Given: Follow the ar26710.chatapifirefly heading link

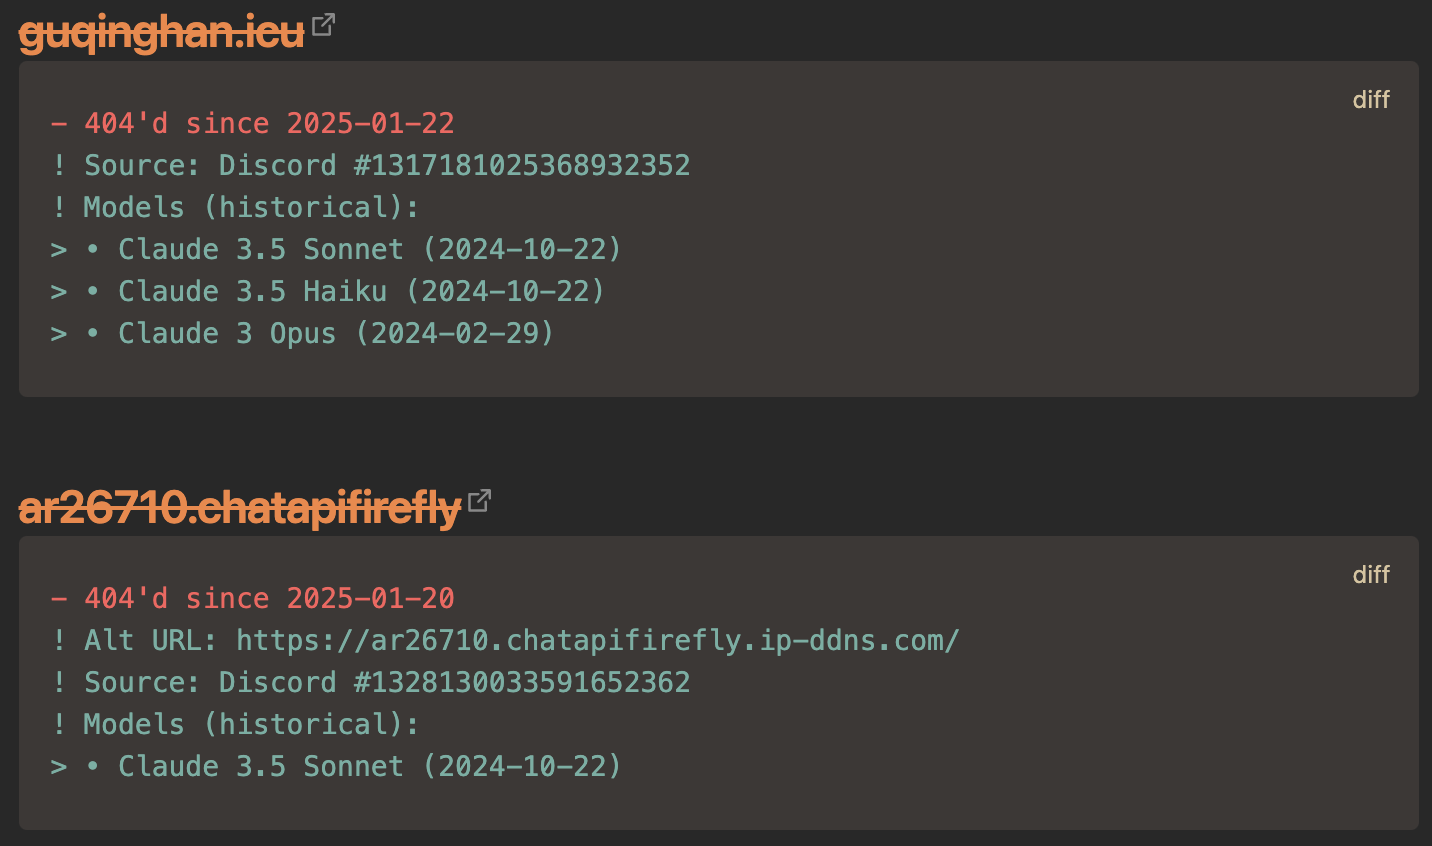Looking at the screenshot, I should (240, 508).
